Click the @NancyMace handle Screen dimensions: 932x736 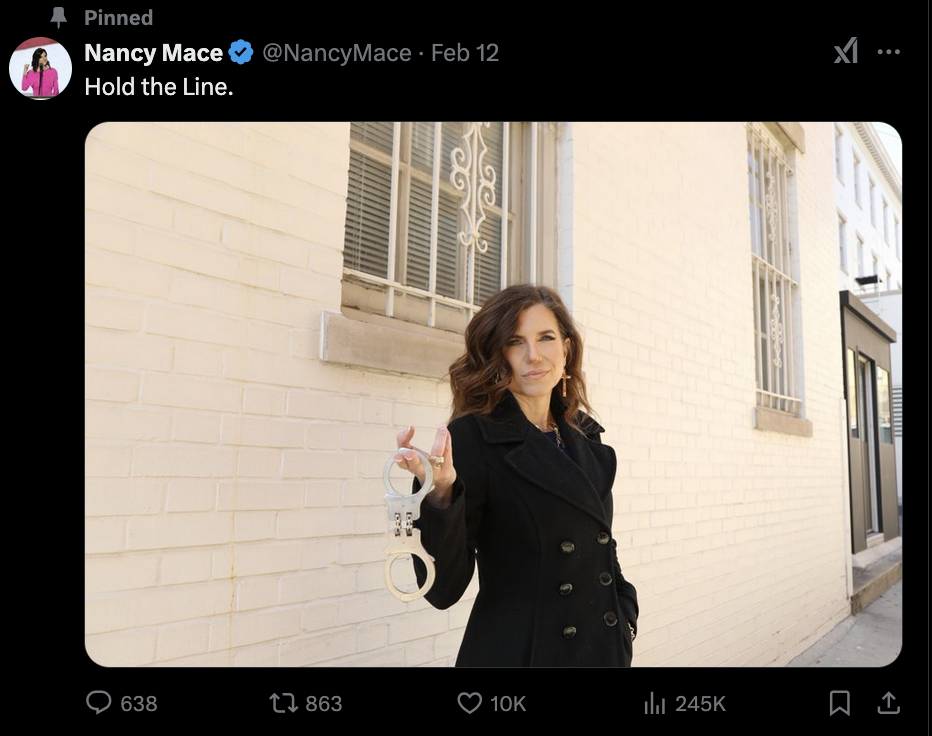[336, 52]
